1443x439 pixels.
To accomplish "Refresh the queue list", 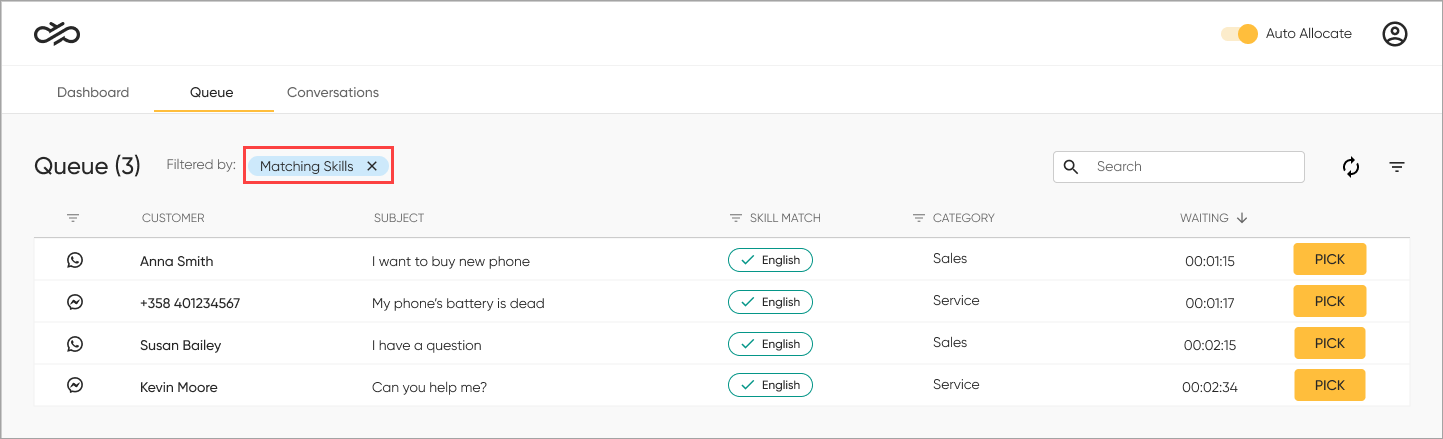I will click(x=1351, y=167).
